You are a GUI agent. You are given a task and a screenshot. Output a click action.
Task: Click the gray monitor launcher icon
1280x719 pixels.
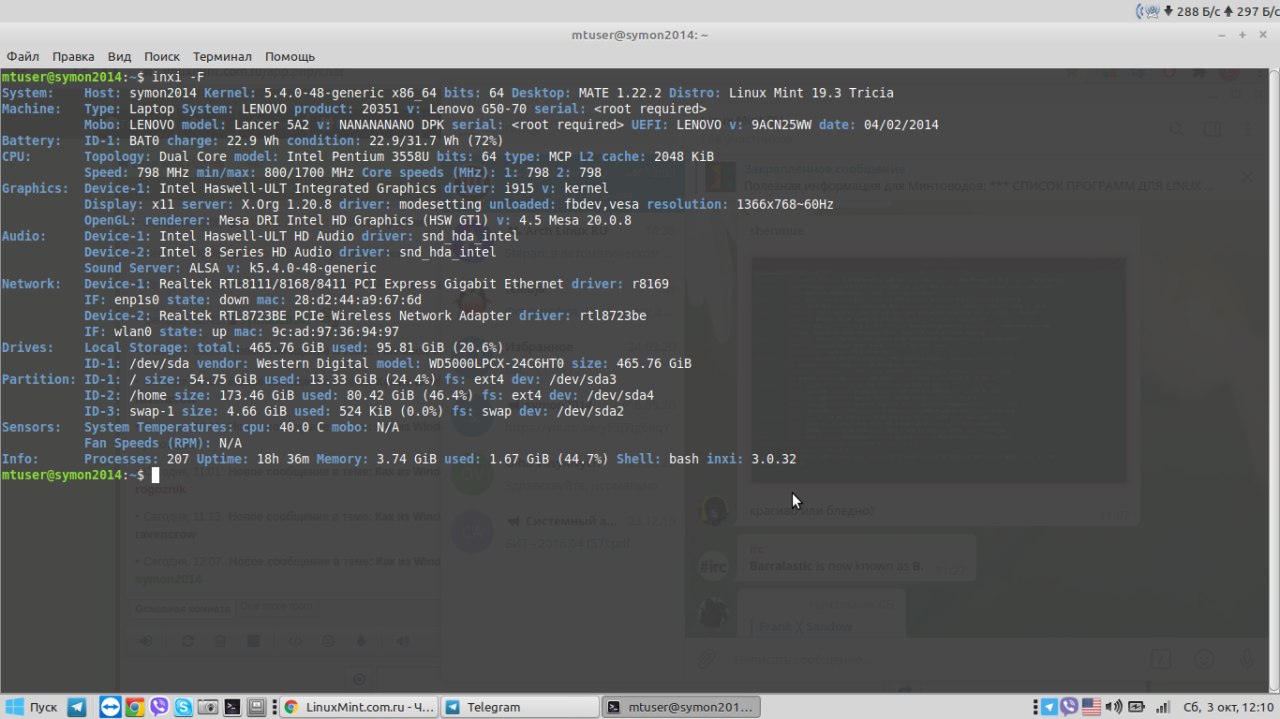pyautogui.click(x=256, y=707)
